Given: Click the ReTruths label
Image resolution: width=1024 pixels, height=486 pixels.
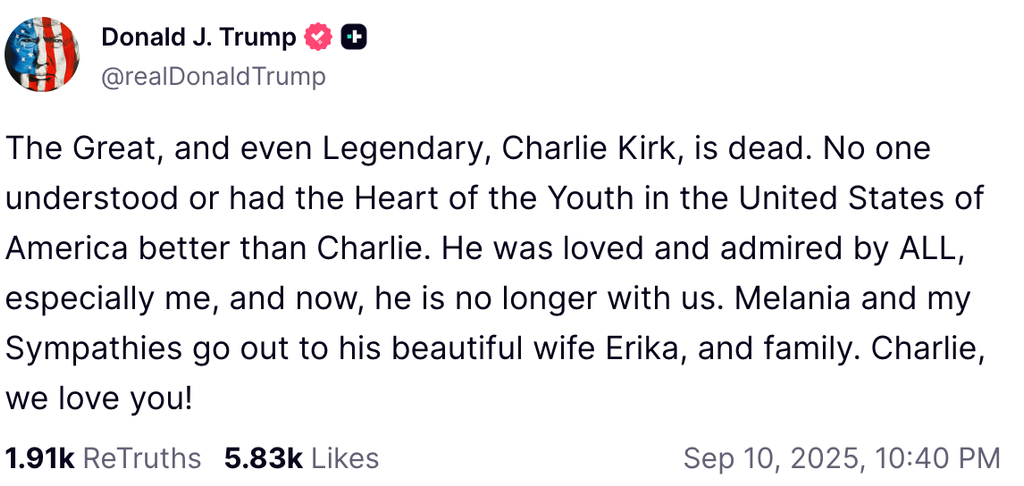Looking at the screenshot, I should (x=141, y=459).
